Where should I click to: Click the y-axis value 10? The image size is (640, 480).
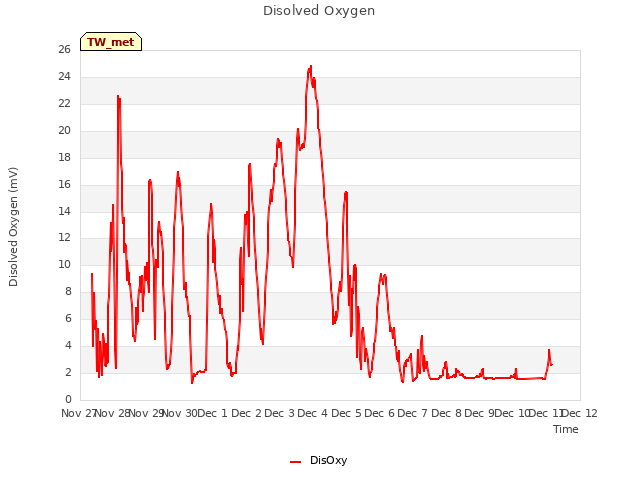64,264
